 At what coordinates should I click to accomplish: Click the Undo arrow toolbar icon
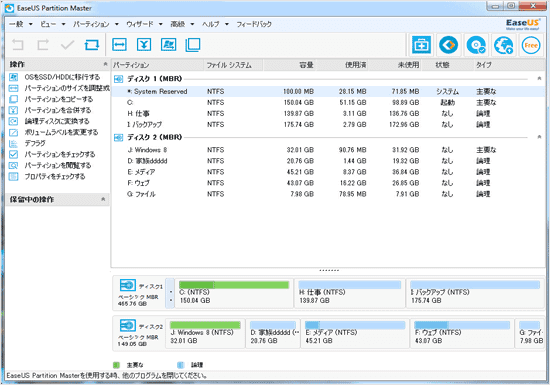point(18,45)
